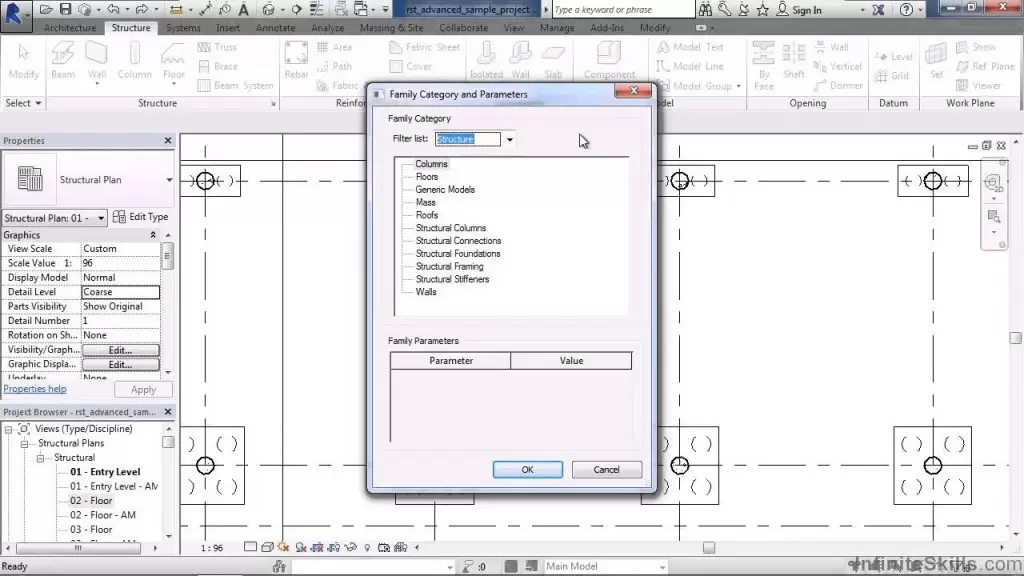Select the Beam tool in ribbon
The width and height of the screenshot is (1024, 576).
click(63, 60)
